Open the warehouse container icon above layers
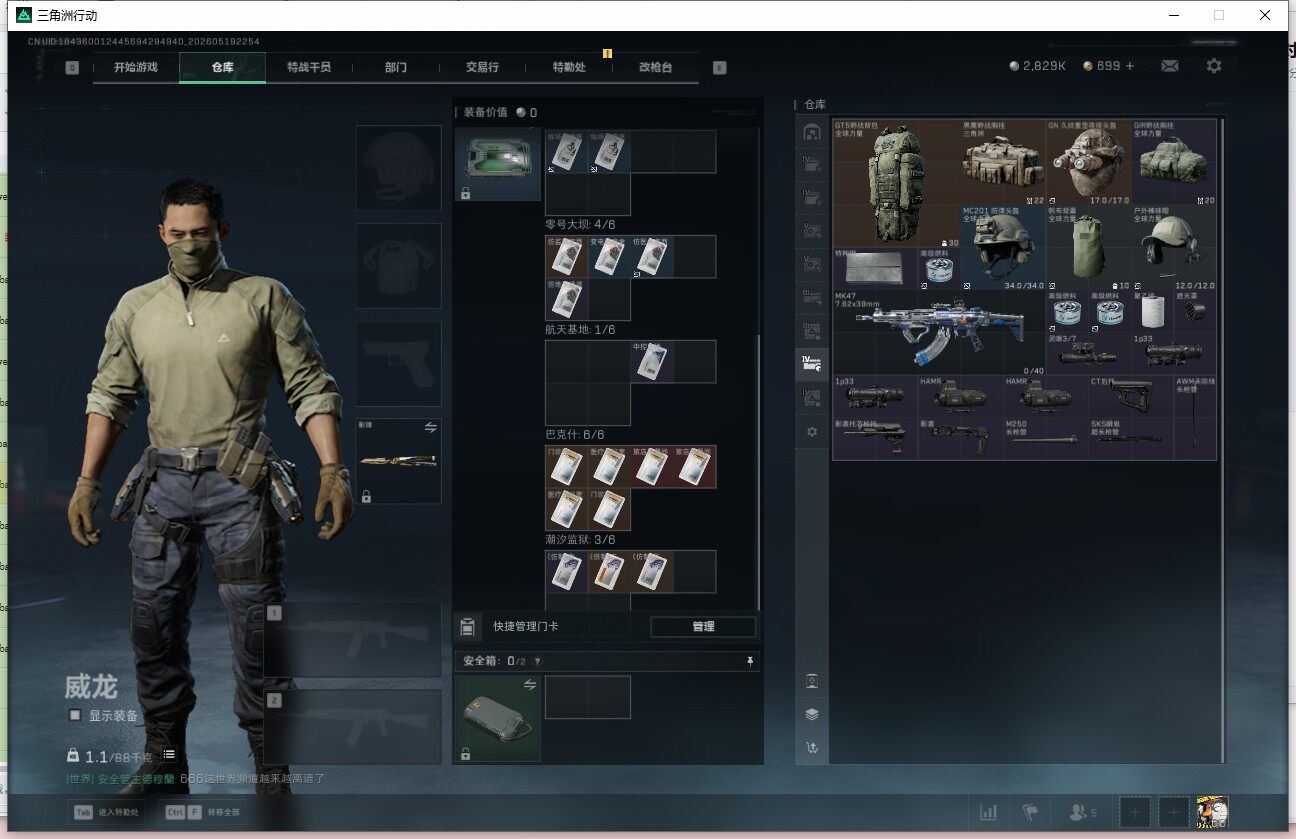 812,681
